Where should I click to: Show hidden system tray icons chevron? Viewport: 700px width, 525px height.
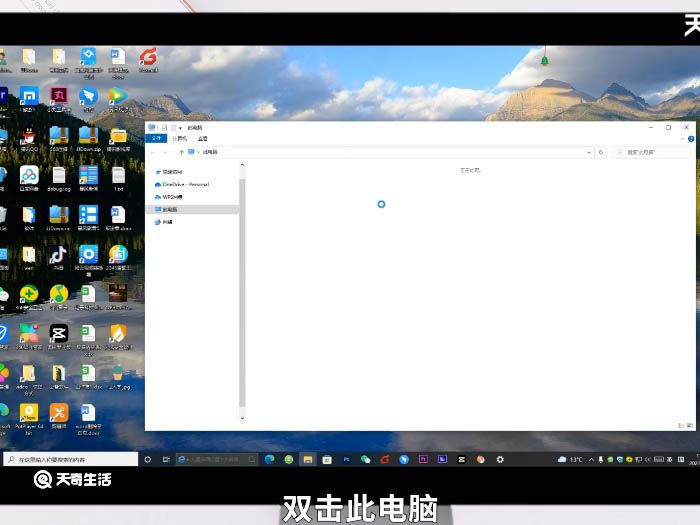click(592, 459)
